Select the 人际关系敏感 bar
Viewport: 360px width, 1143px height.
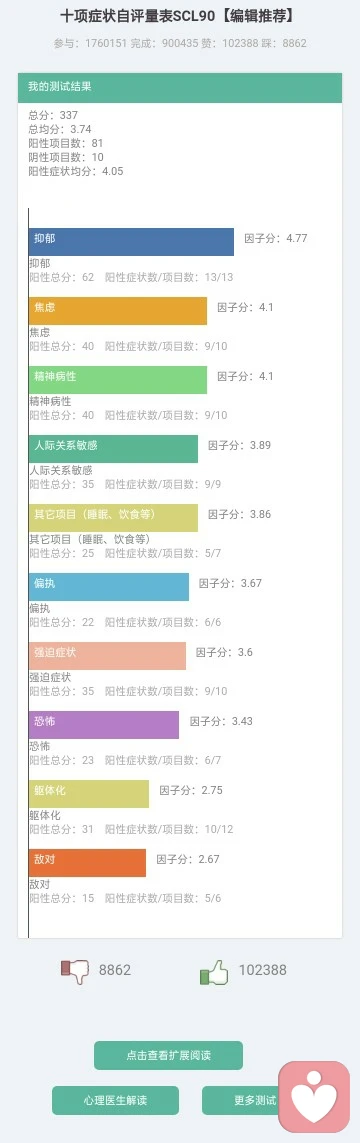[x=114, y=449]
